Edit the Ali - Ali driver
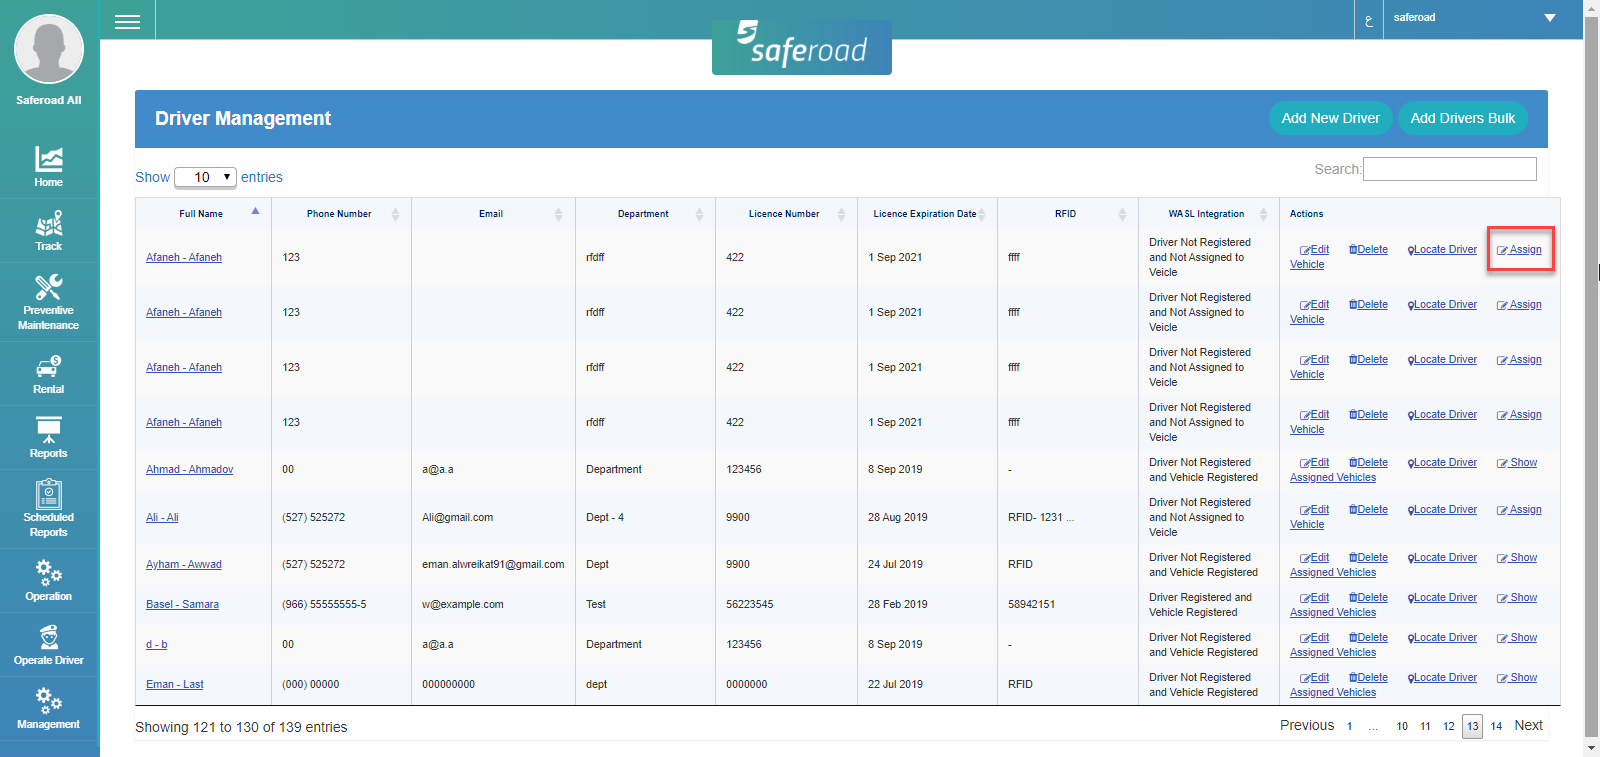This screenshot has width=1600, height=757. pyautogui.click(x=1314, y=509)
